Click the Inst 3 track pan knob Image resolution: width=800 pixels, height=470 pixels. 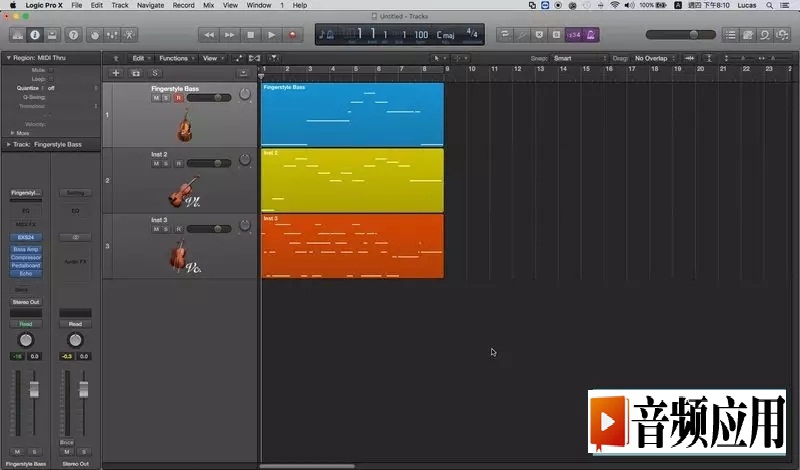tap(245, 226)
